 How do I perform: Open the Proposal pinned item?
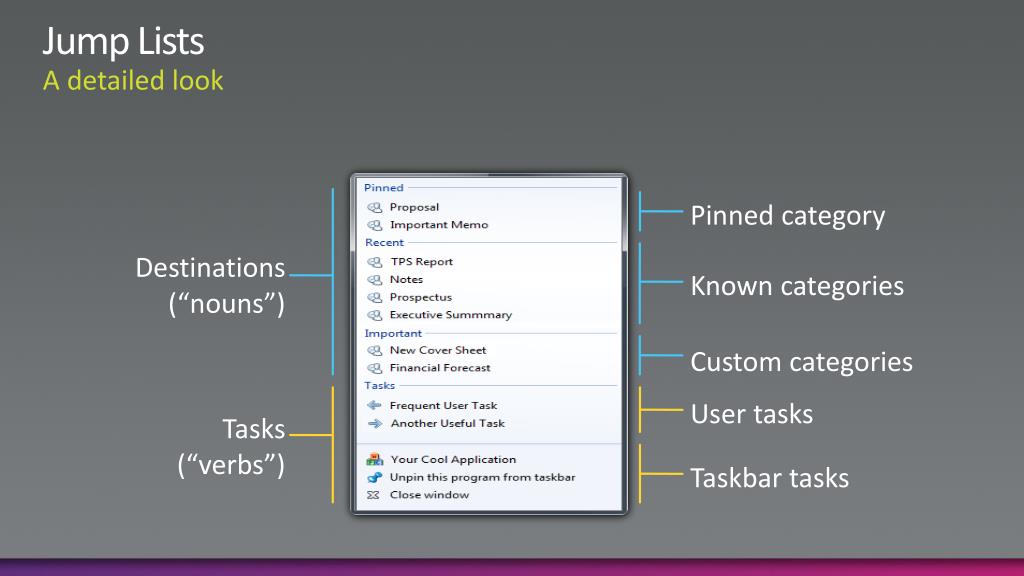click(x=414, y=207)
